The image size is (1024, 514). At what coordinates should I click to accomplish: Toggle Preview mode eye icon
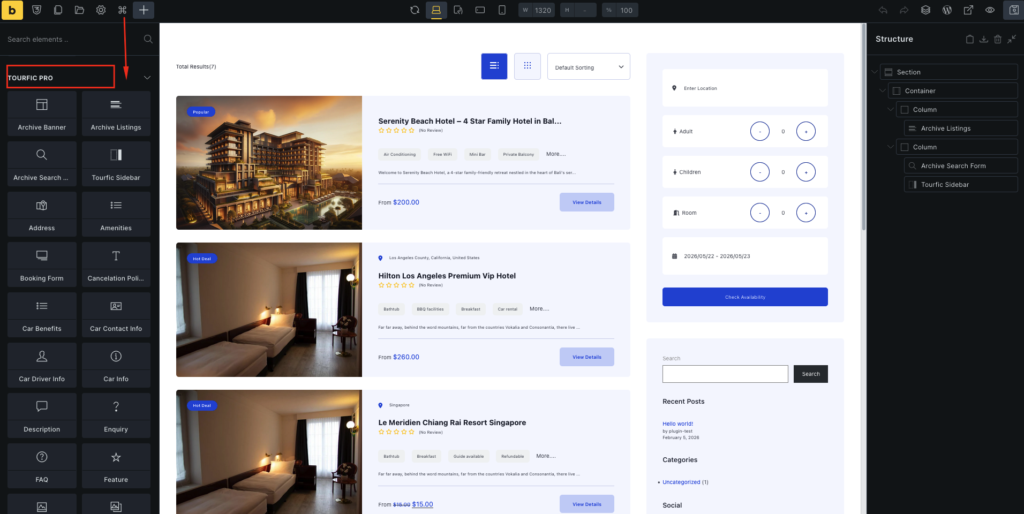tap(990, 10)
